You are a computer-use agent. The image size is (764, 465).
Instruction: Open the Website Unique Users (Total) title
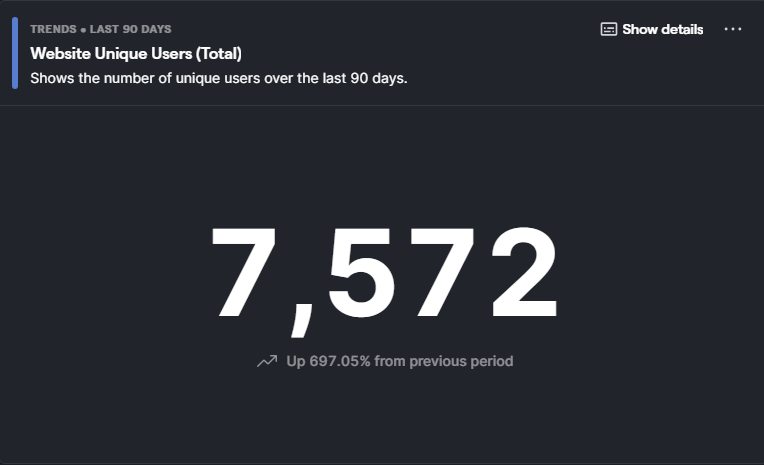tap(136, 53)
